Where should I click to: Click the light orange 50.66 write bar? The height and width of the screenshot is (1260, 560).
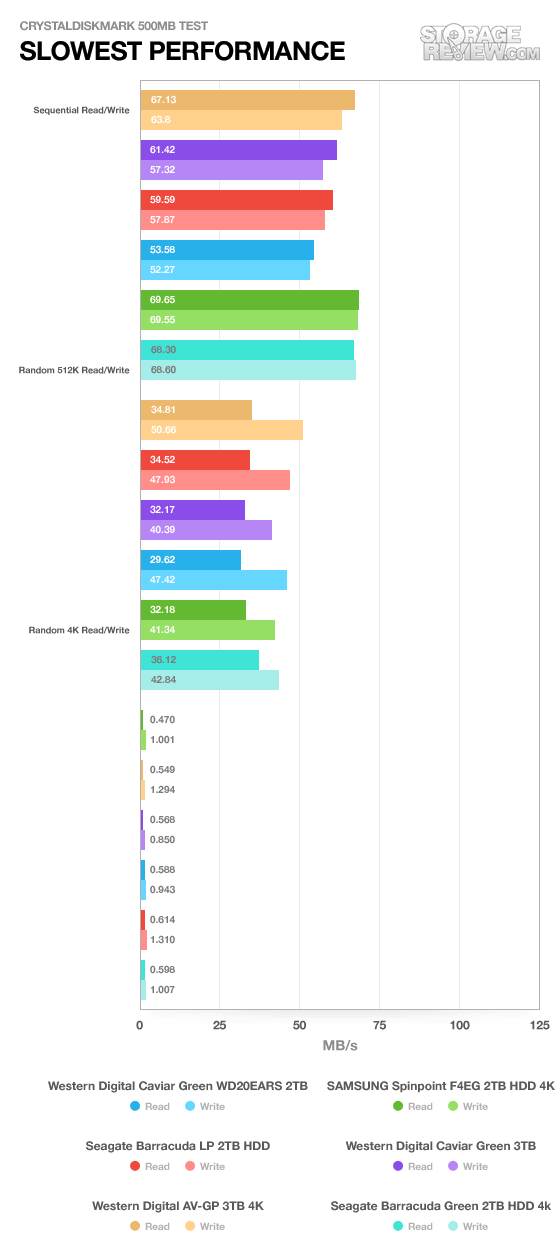click(x=221, y=430)
